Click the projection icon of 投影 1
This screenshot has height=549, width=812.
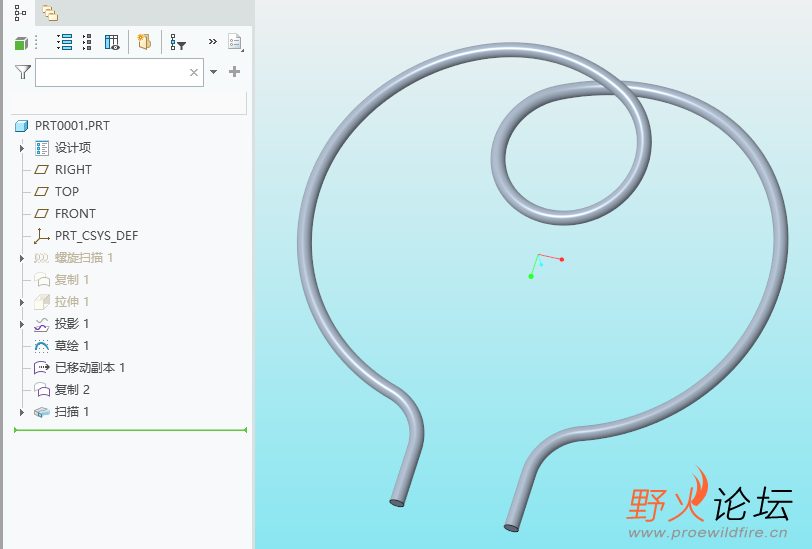[41, 324]
